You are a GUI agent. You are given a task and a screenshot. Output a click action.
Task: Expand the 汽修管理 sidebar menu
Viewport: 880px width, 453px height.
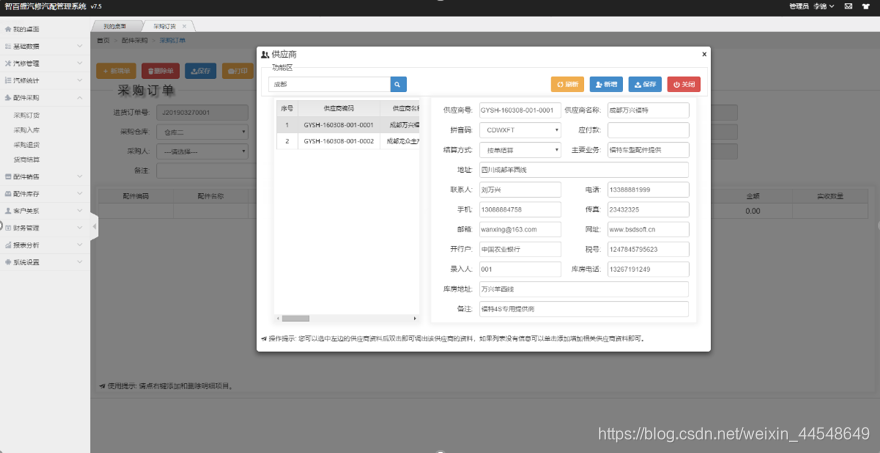coord(45,63)
